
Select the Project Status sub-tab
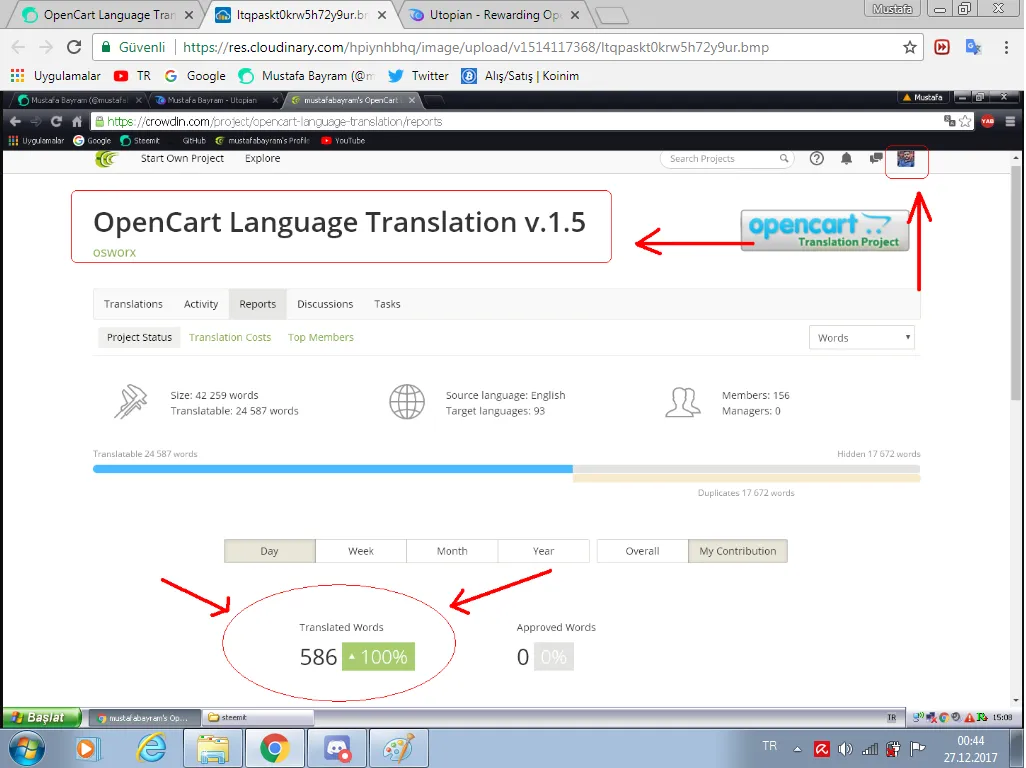tap(139, 338)
